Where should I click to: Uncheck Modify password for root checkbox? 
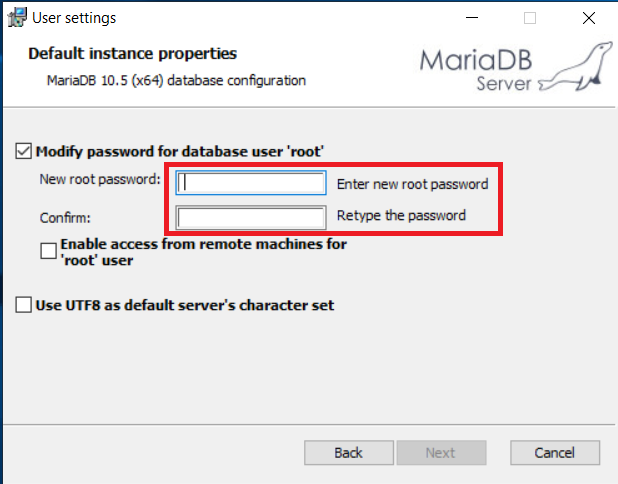24,151
